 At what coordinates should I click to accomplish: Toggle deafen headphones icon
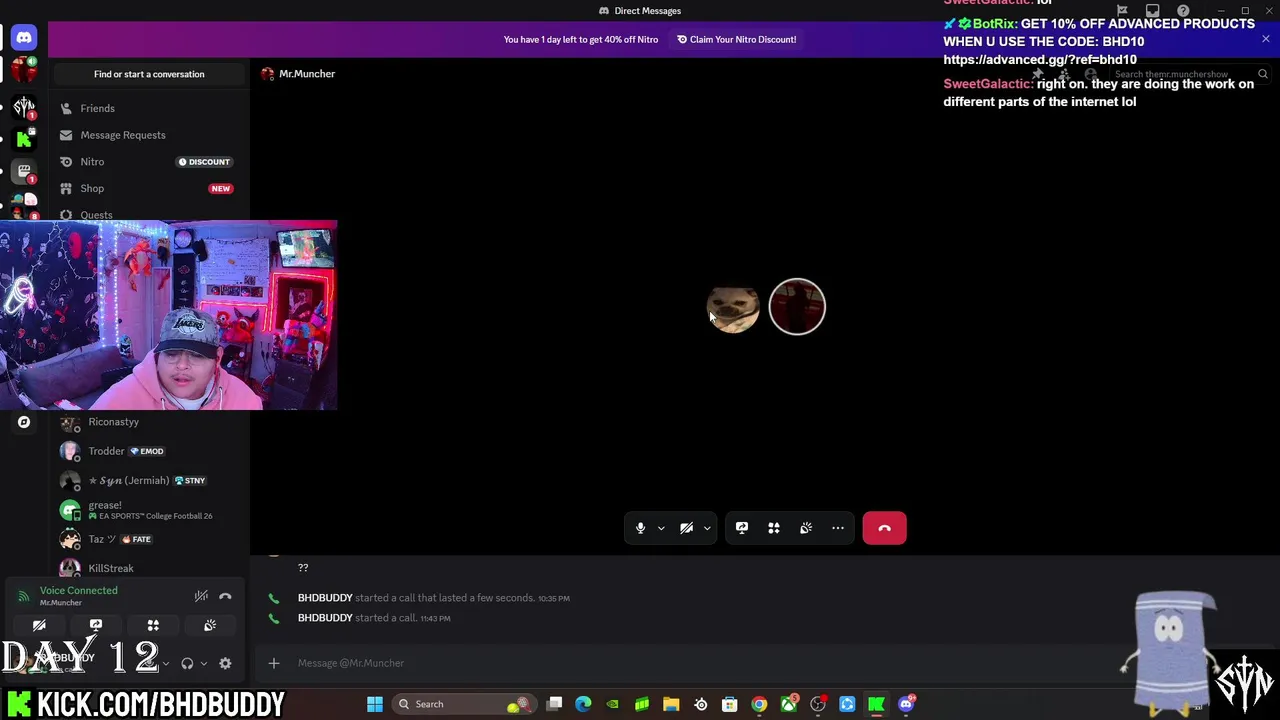187,663
